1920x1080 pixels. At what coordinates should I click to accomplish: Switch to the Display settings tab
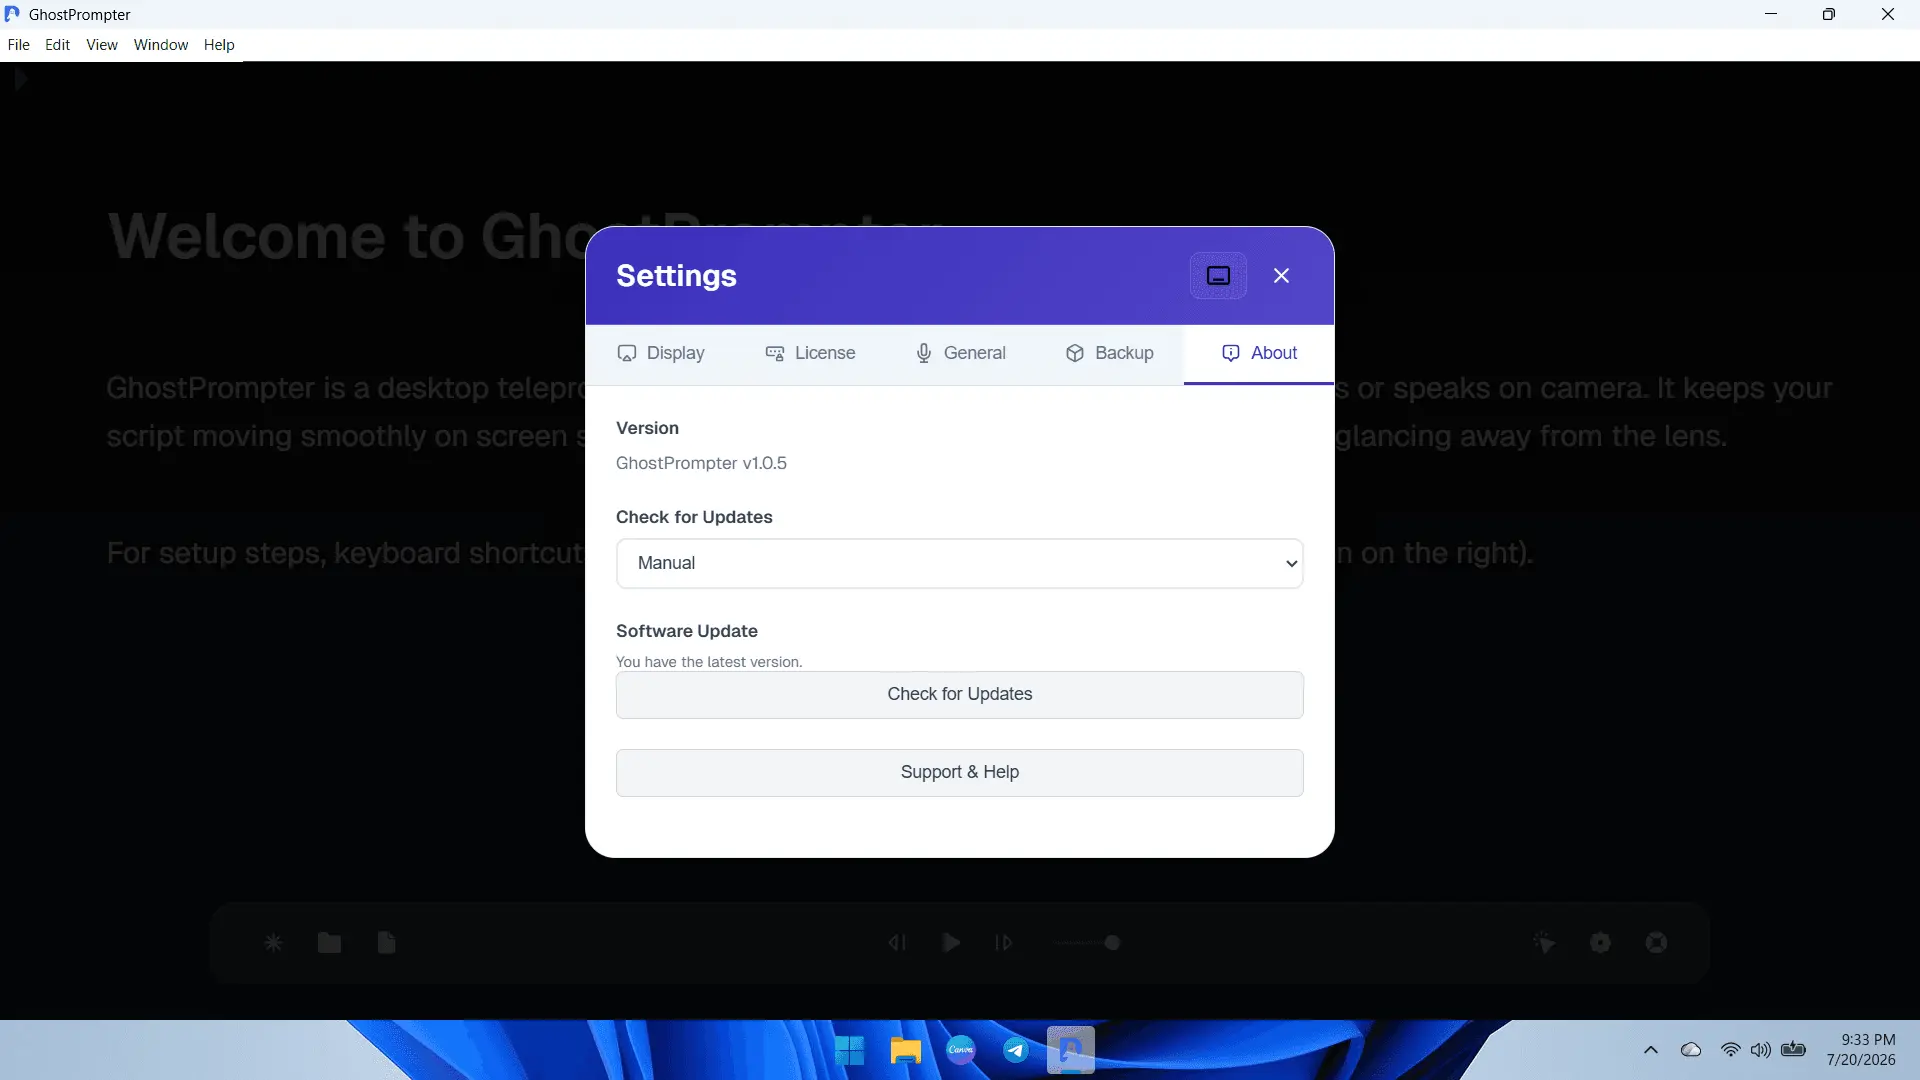[660, 353]
